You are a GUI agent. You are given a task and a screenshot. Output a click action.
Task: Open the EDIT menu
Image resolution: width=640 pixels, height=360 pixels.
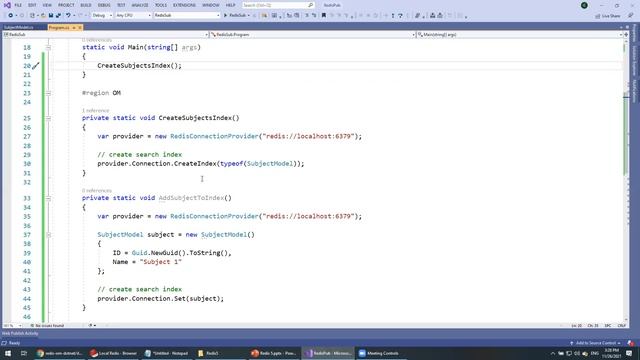(32, 5)
